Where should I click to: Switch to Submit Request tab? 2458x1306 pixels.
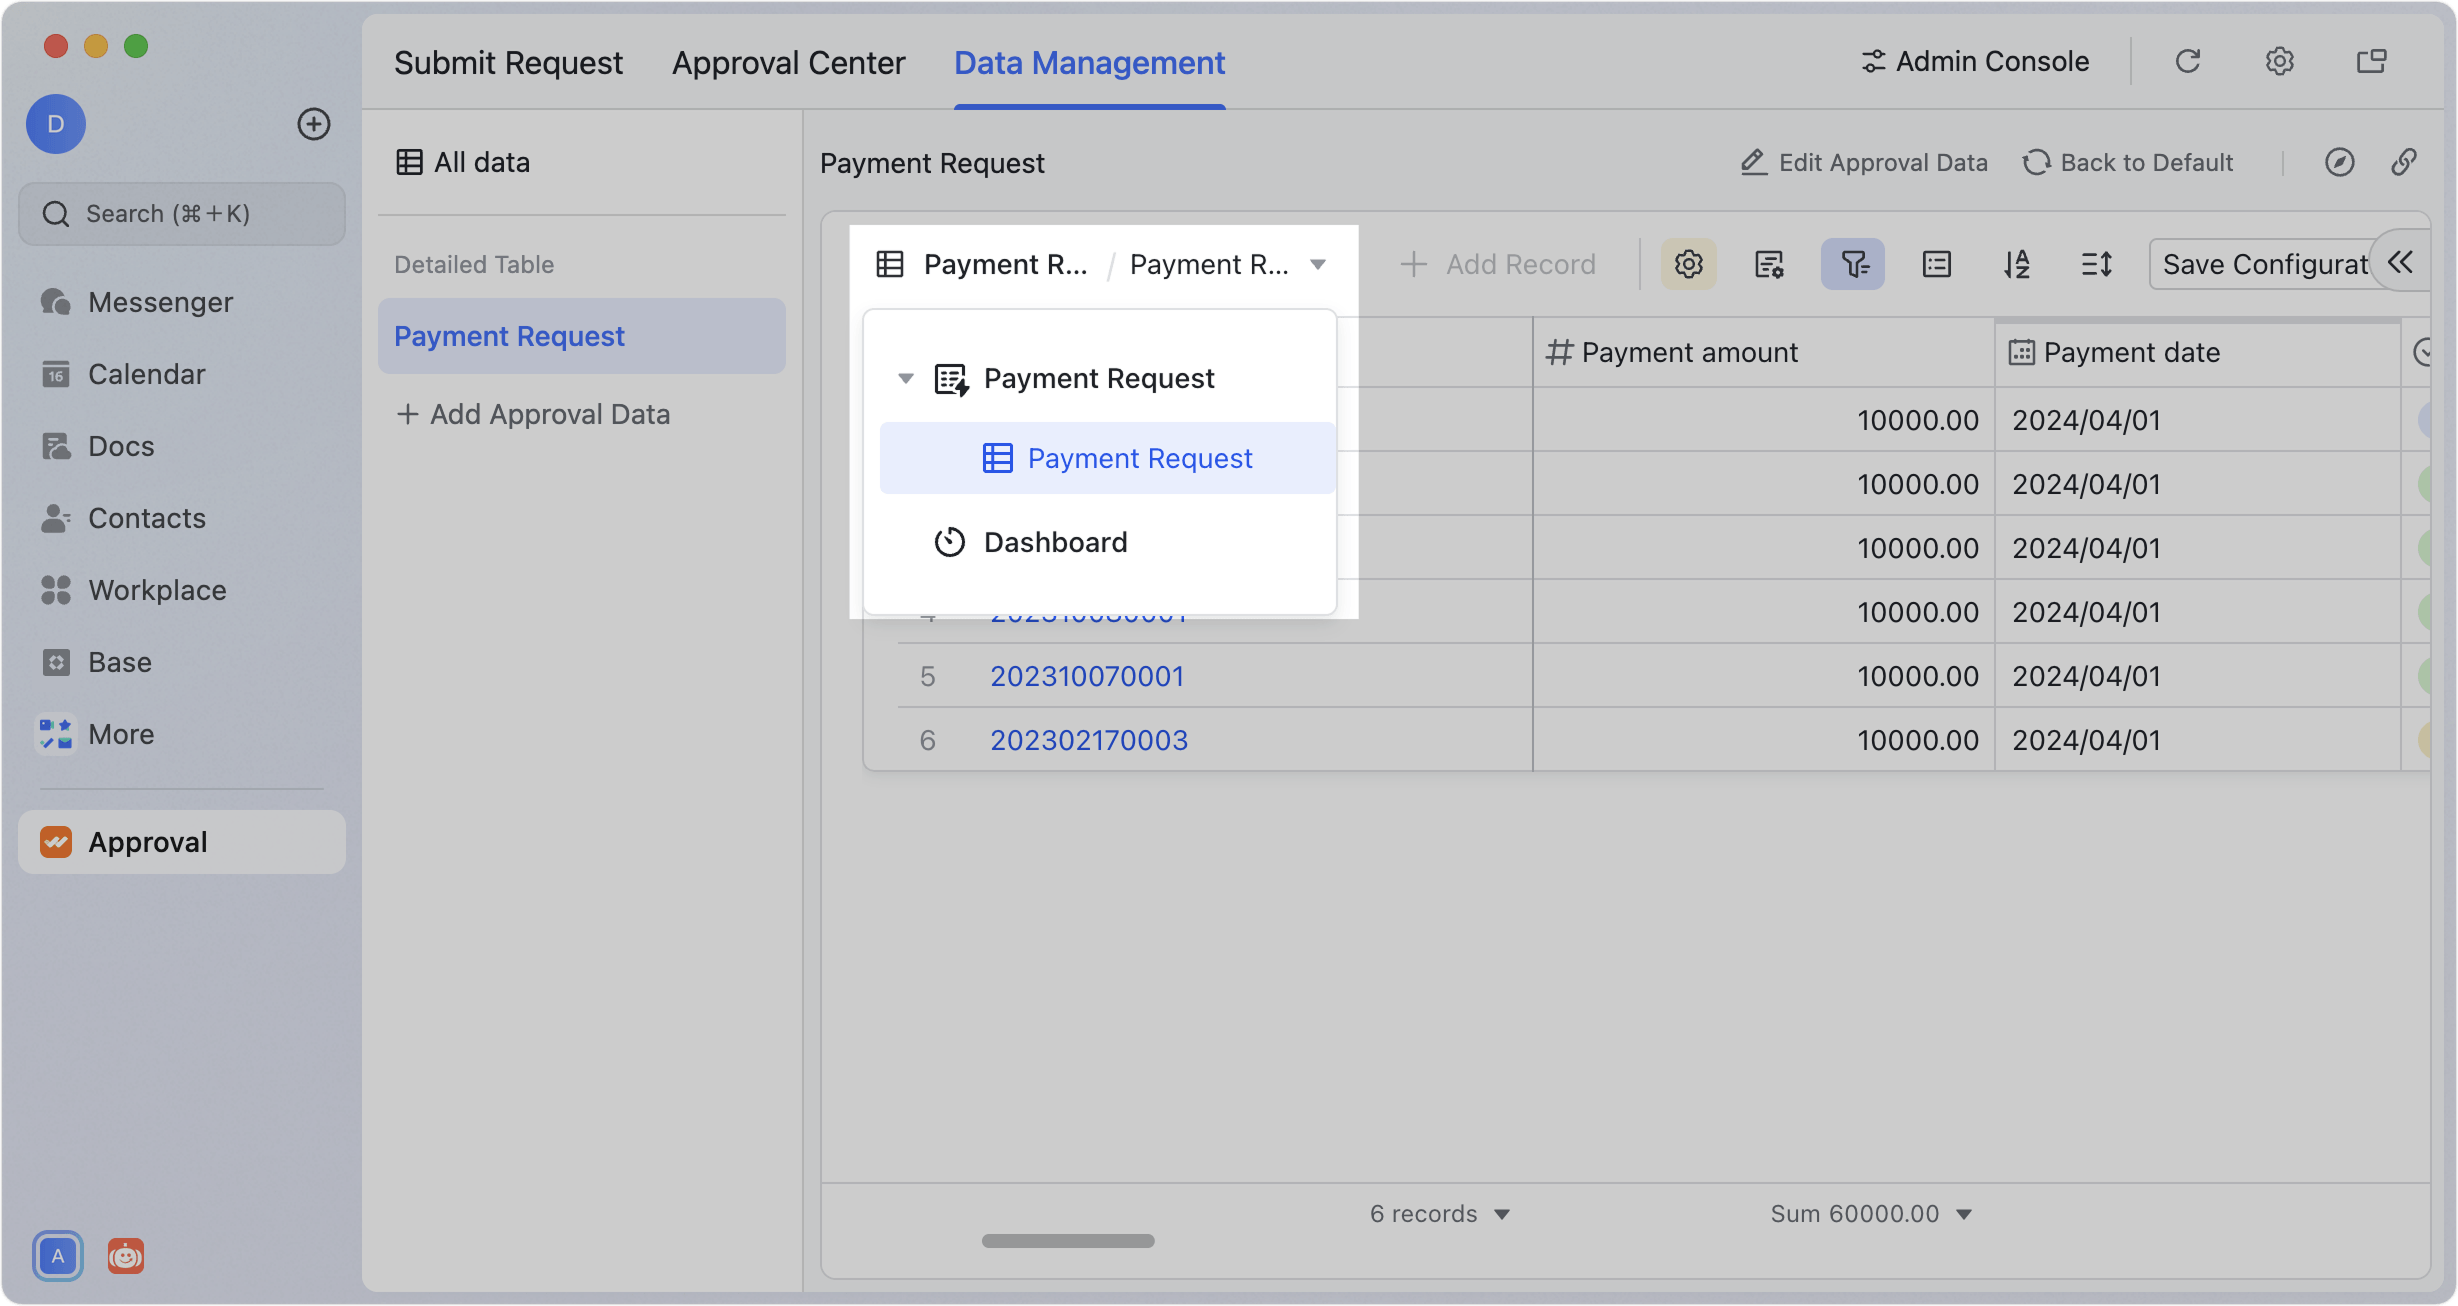[x=508, y=62]
